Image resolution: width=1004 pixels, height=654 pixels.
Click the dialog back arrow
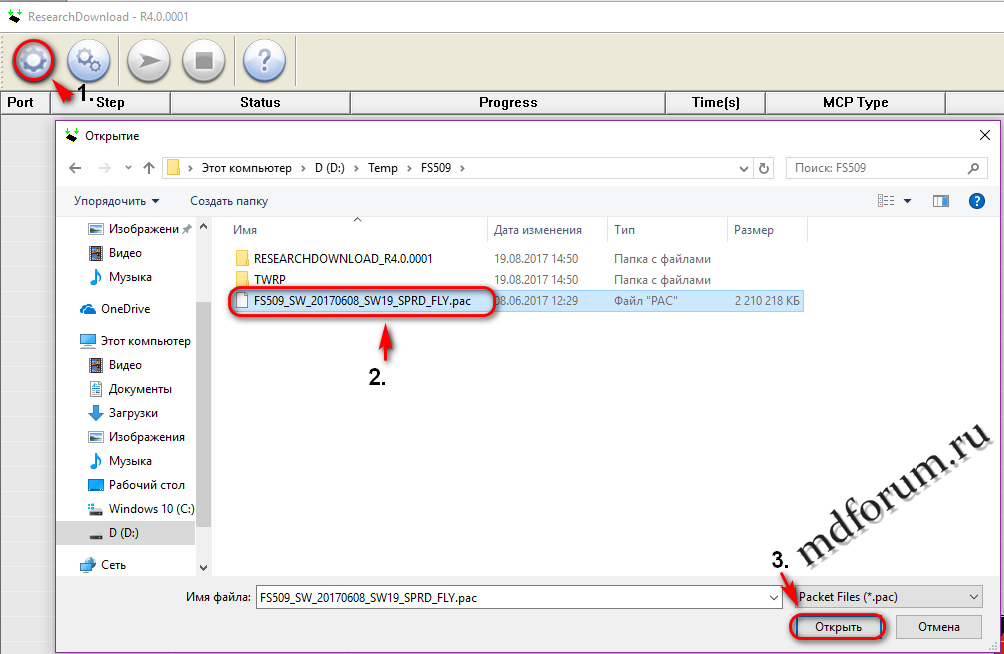tap(75, 168)
